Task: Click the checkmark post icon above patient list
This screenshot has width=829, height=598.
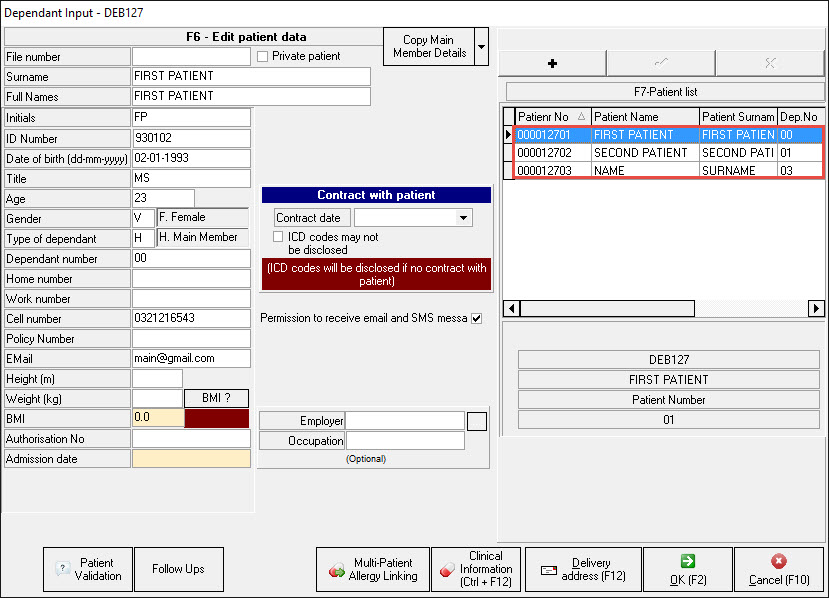Action: click(x=660, y=62)
